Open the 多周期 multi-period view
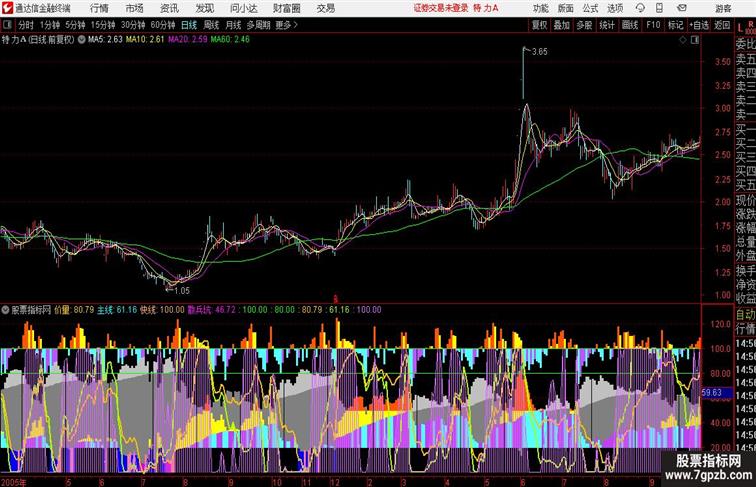 258,25
